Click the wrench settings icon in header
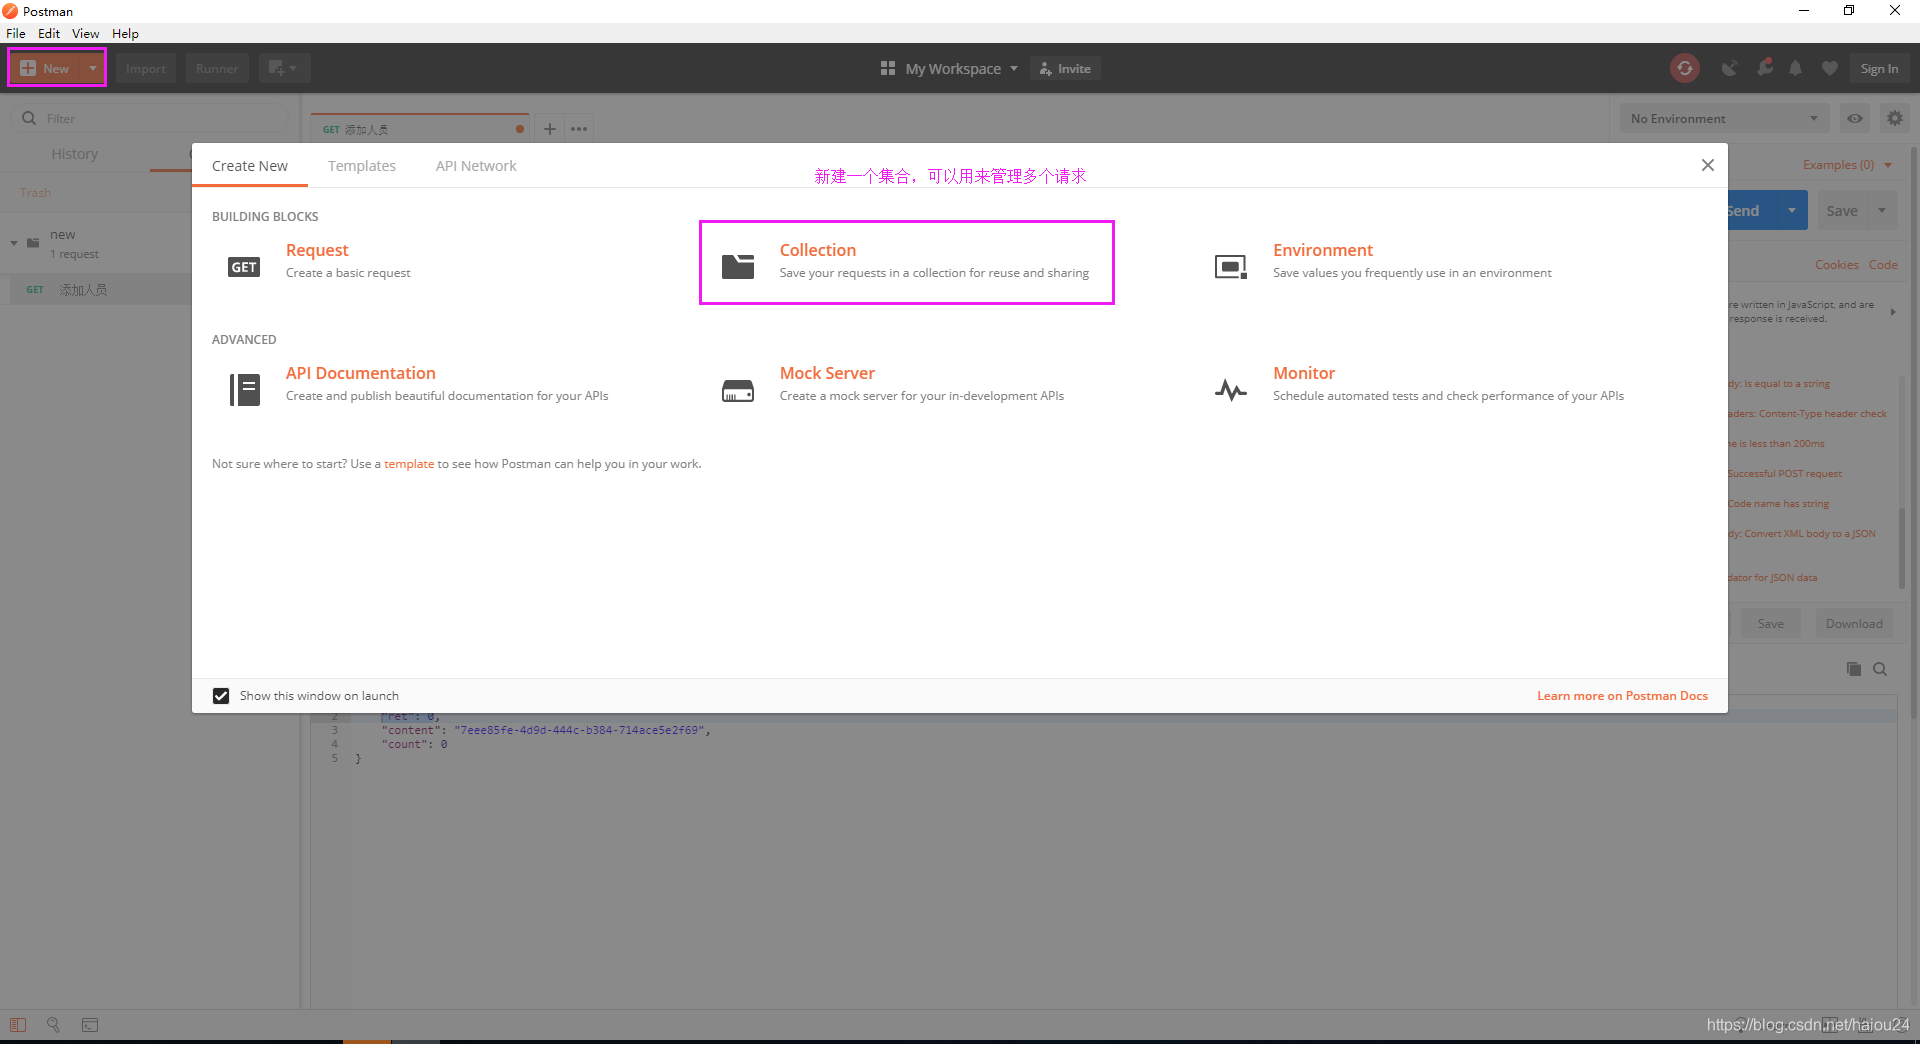This screenshot has height=1044, width=1920. 1765,67
